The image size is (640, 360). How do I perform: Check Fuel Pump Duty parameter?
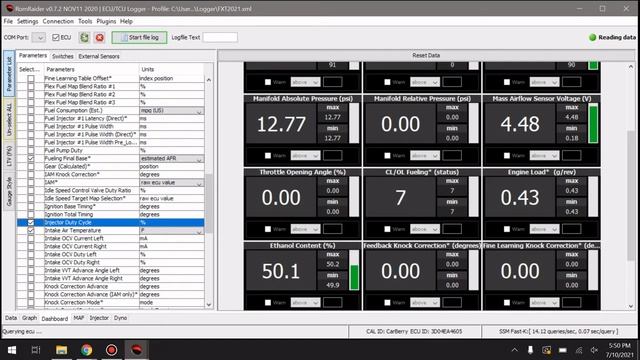31,150
